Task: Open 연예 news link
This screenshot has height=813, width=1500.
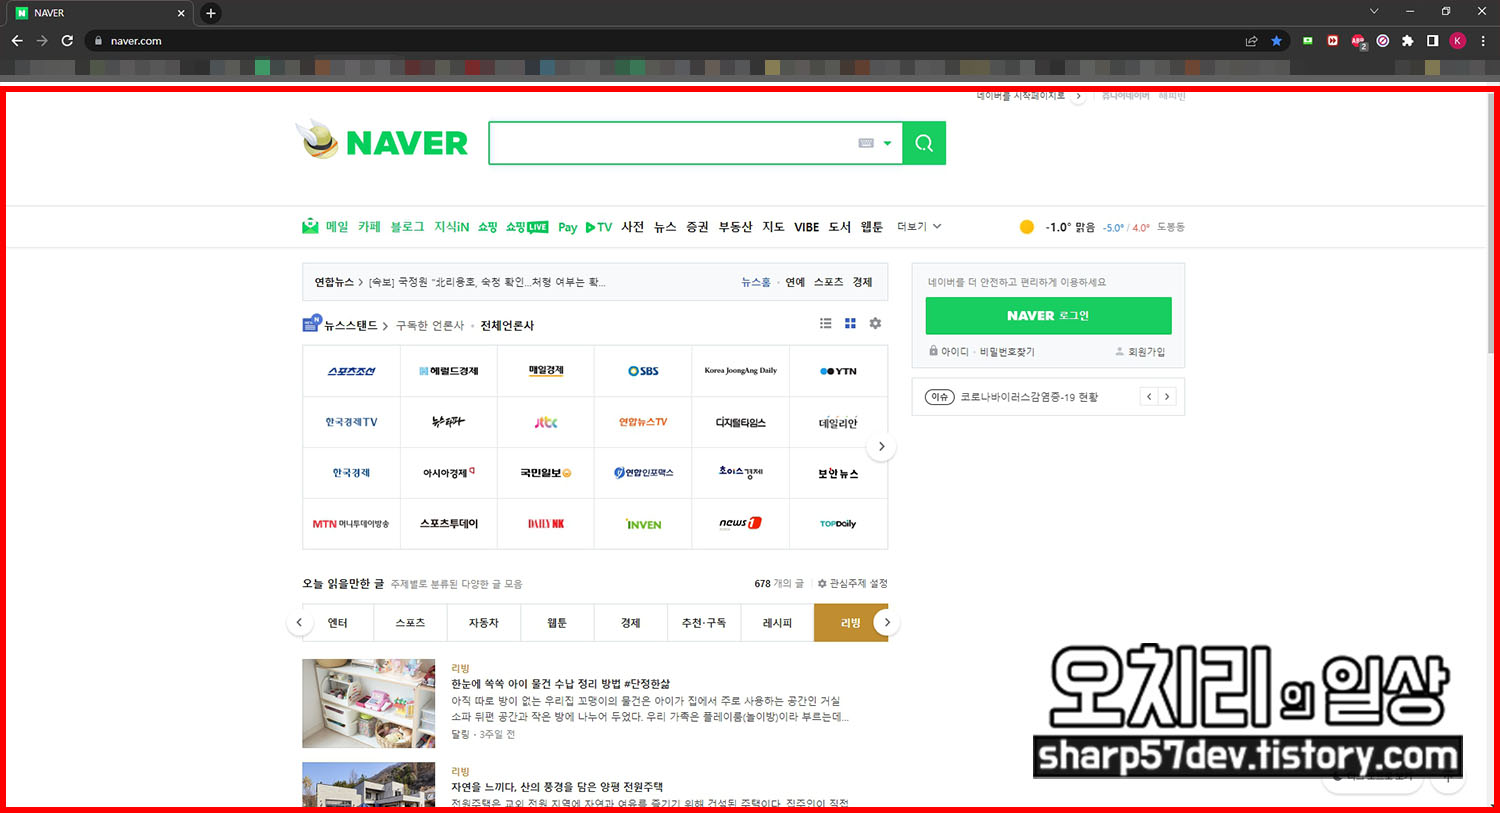Action: (x=795, y=282)
